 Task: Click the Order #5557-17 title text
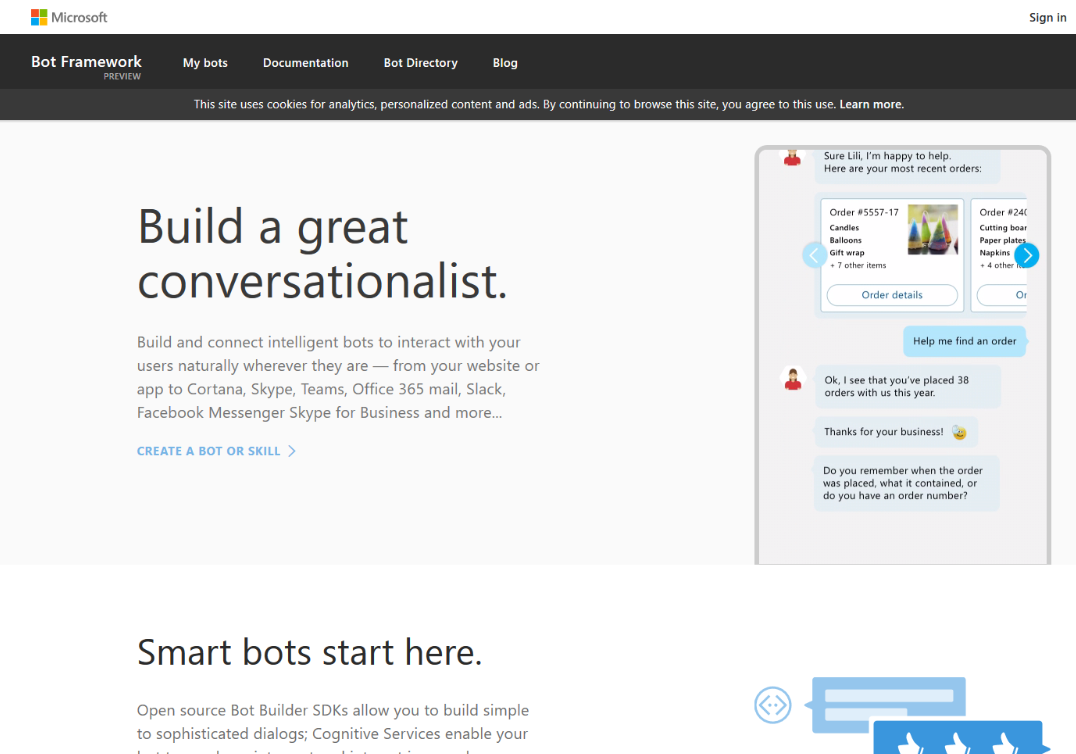(x=863, y=213)
